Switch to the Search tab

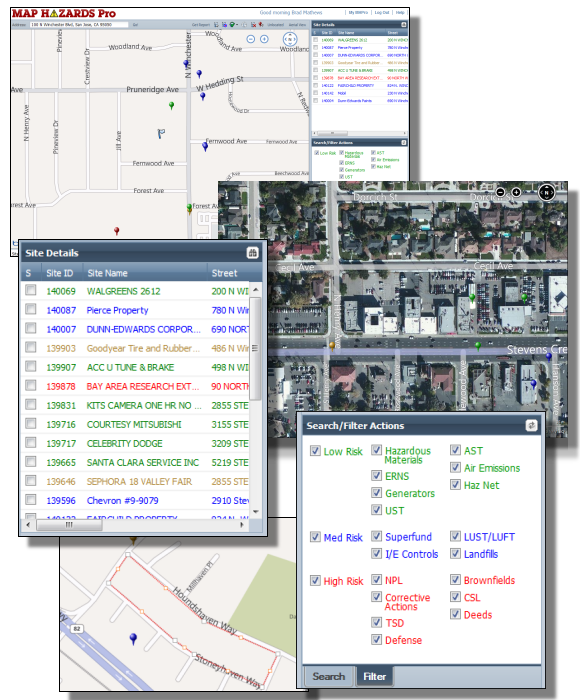[329, 676]
